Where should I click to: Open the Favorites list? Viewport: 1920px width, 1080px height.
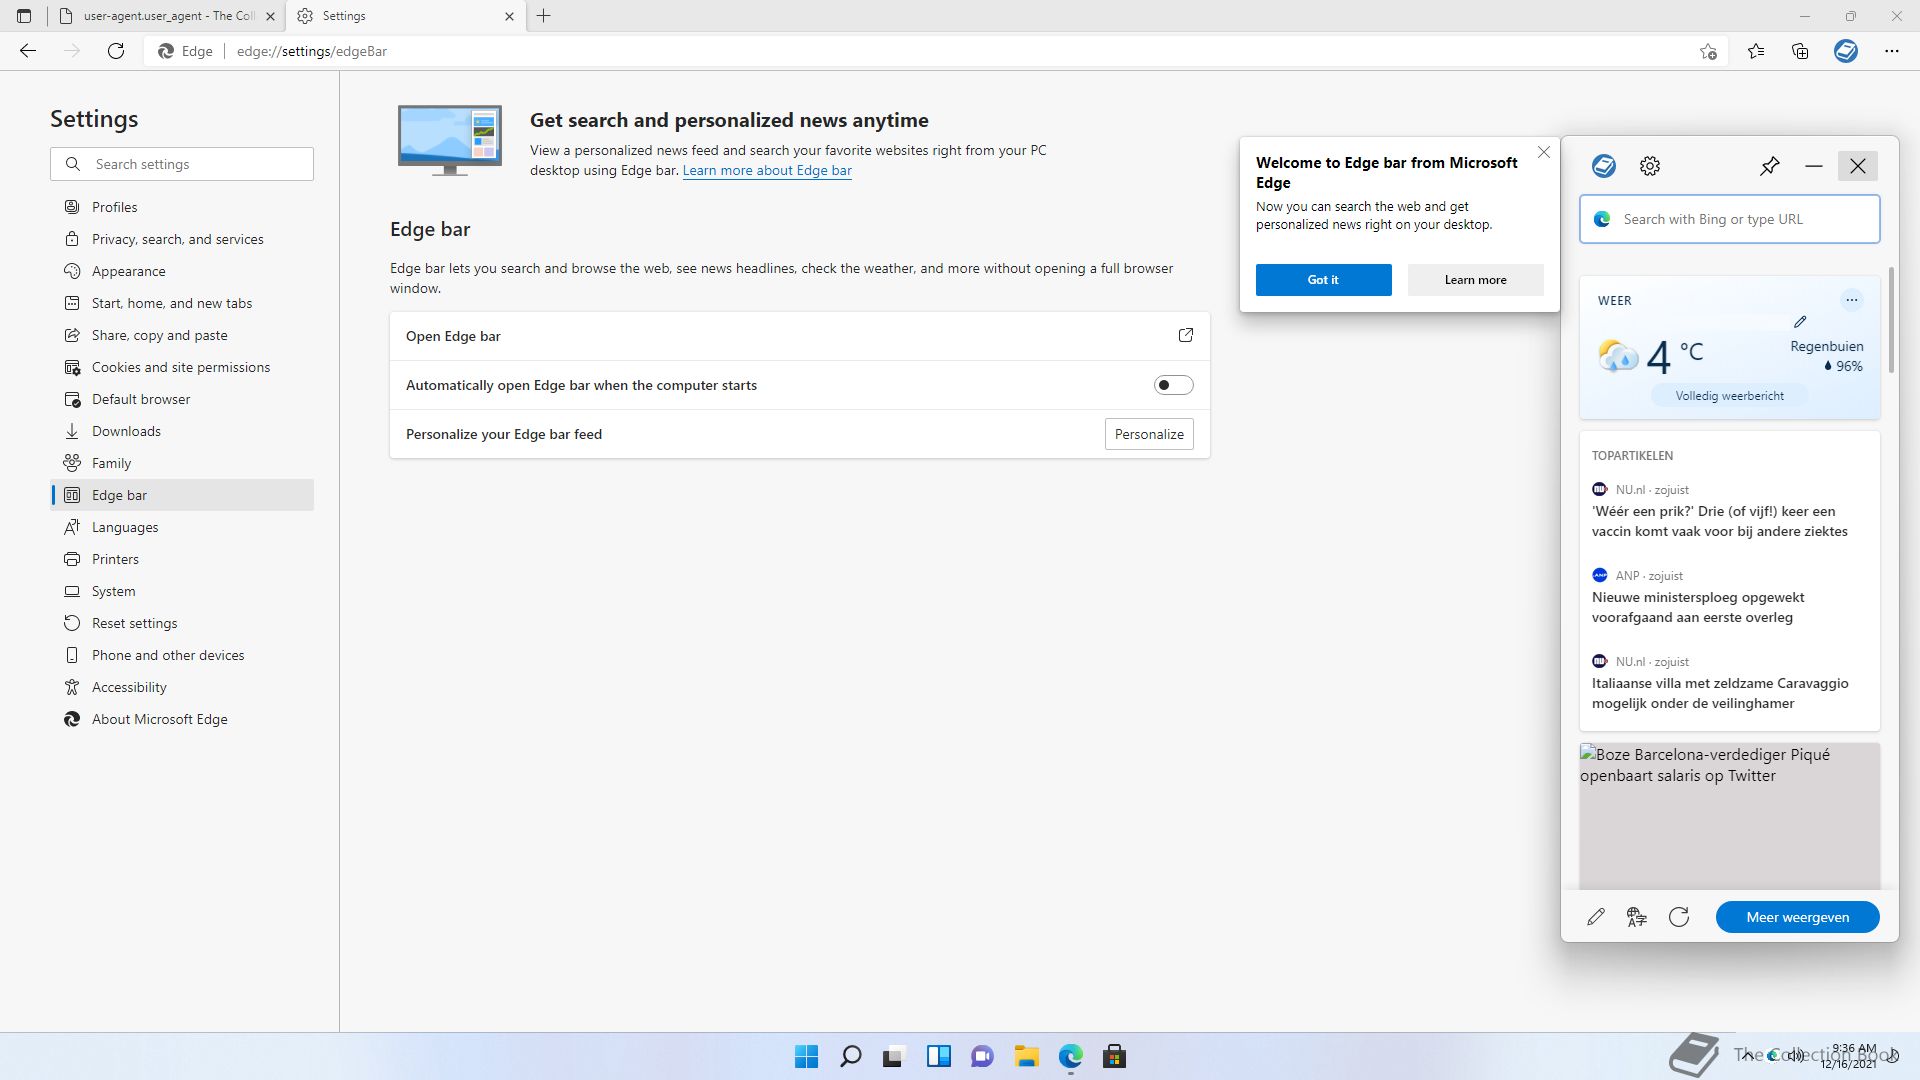(1756, 51)
